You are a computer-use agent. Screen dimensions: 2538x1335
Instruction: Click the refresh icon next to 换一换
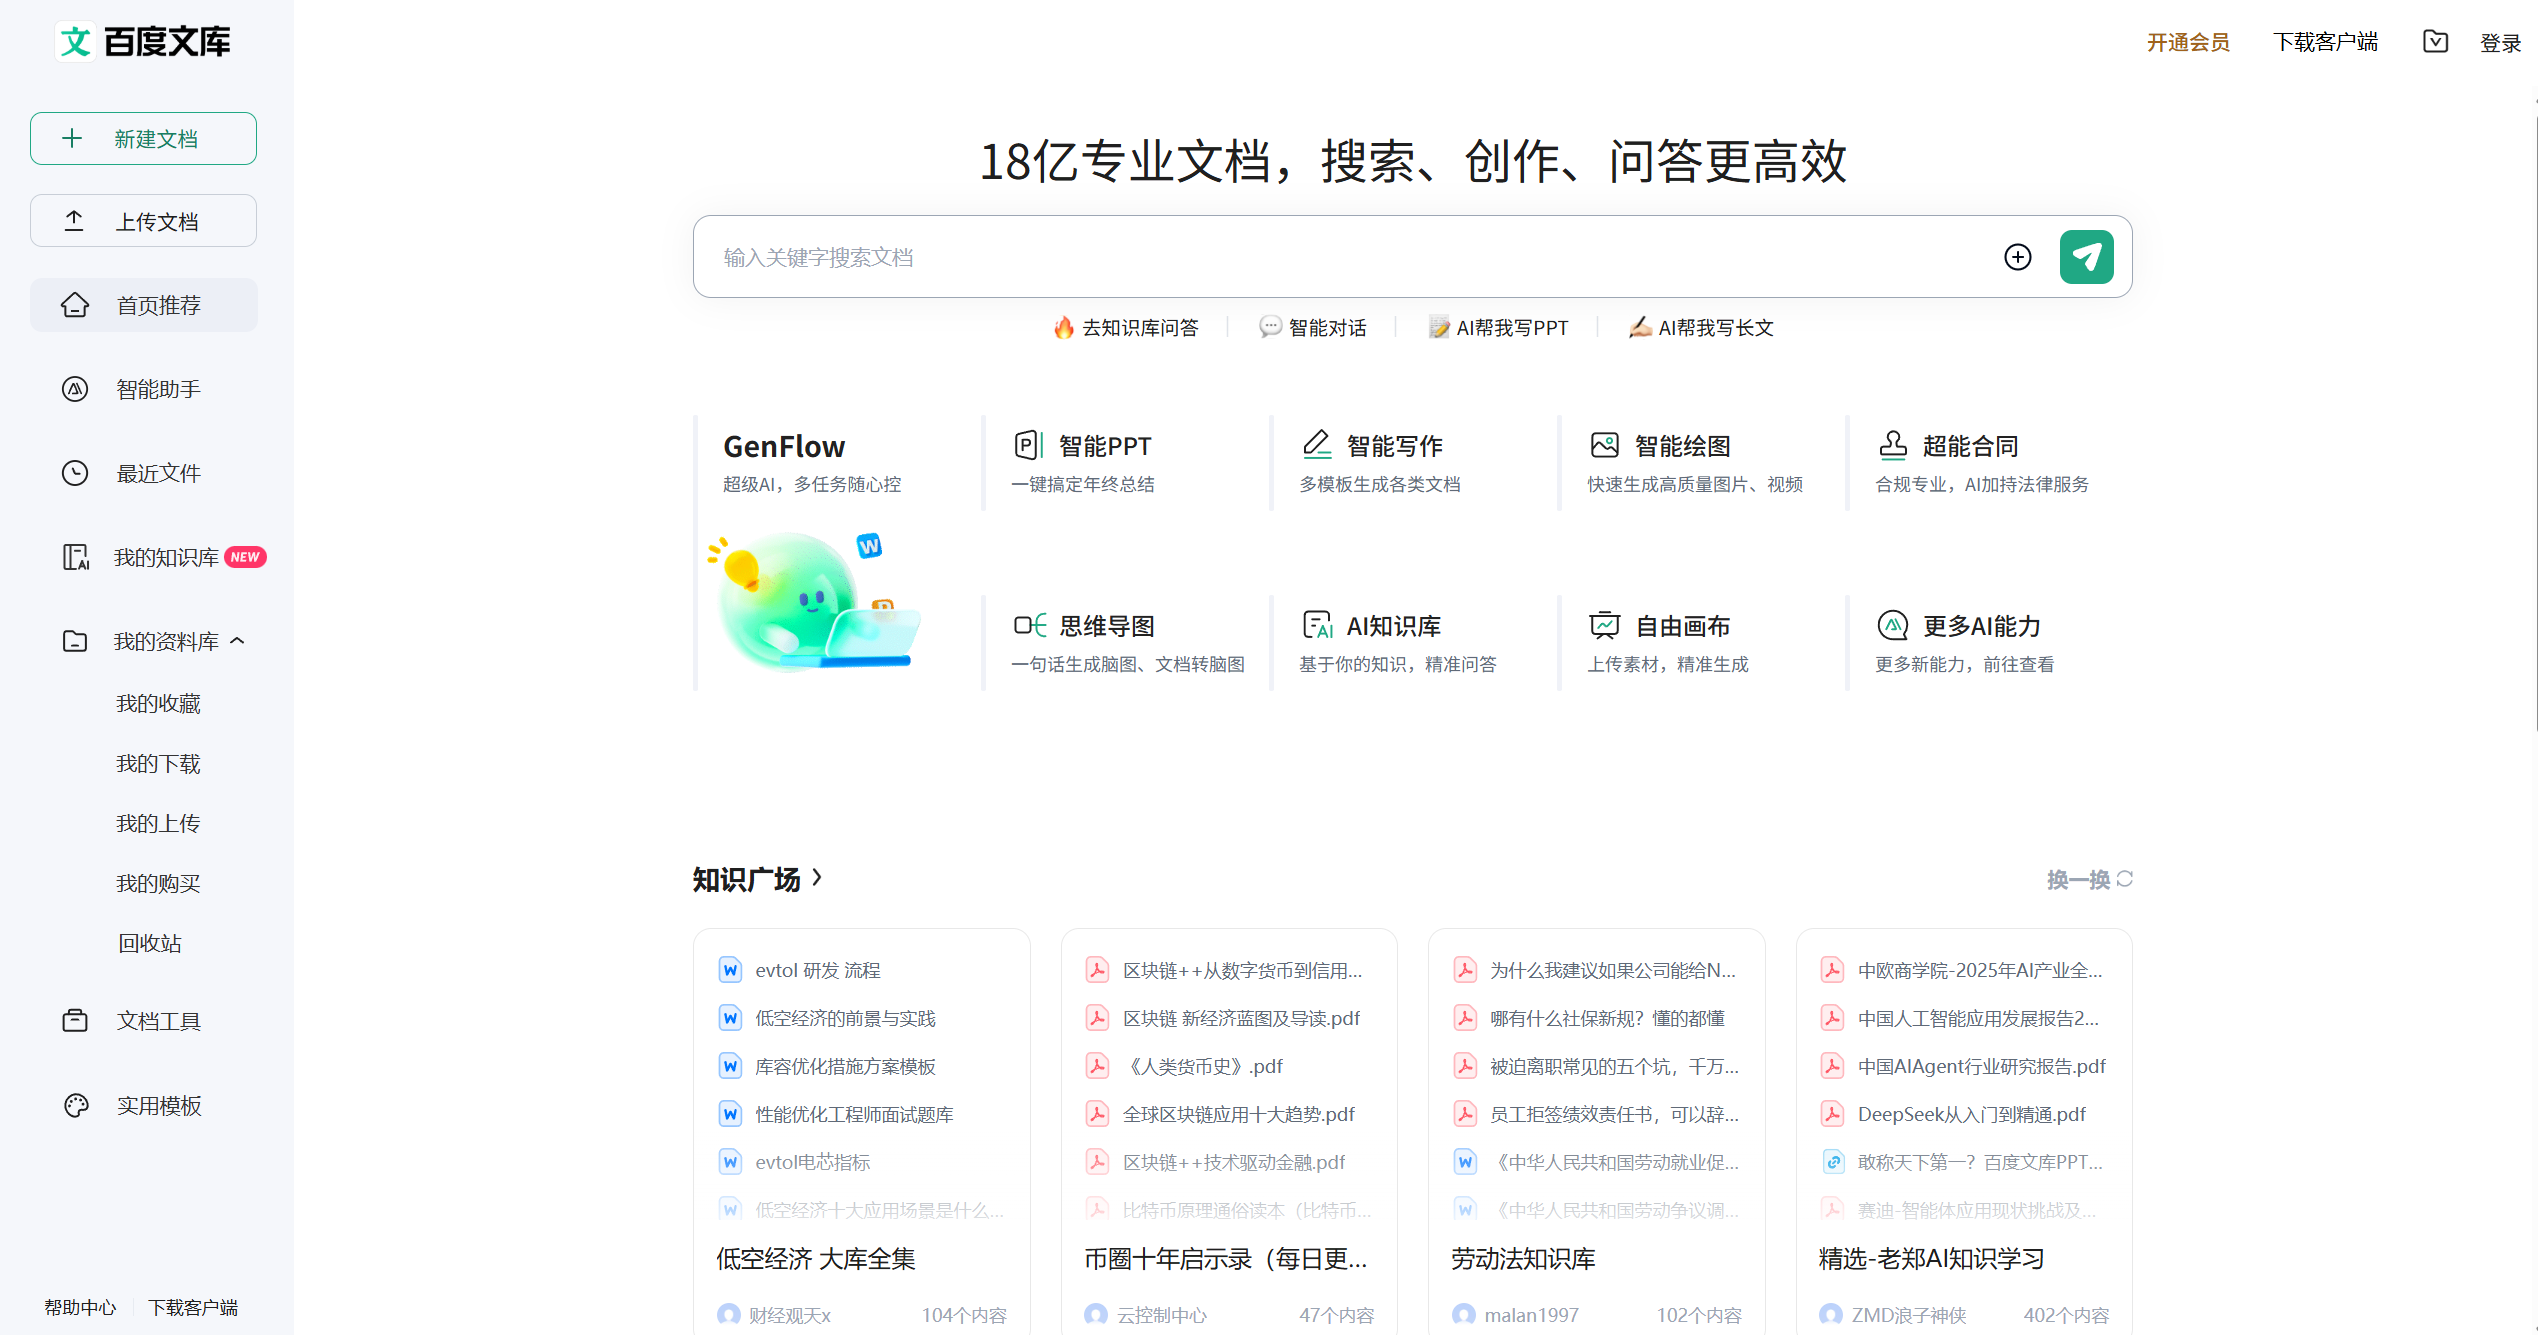[2125, 879]
